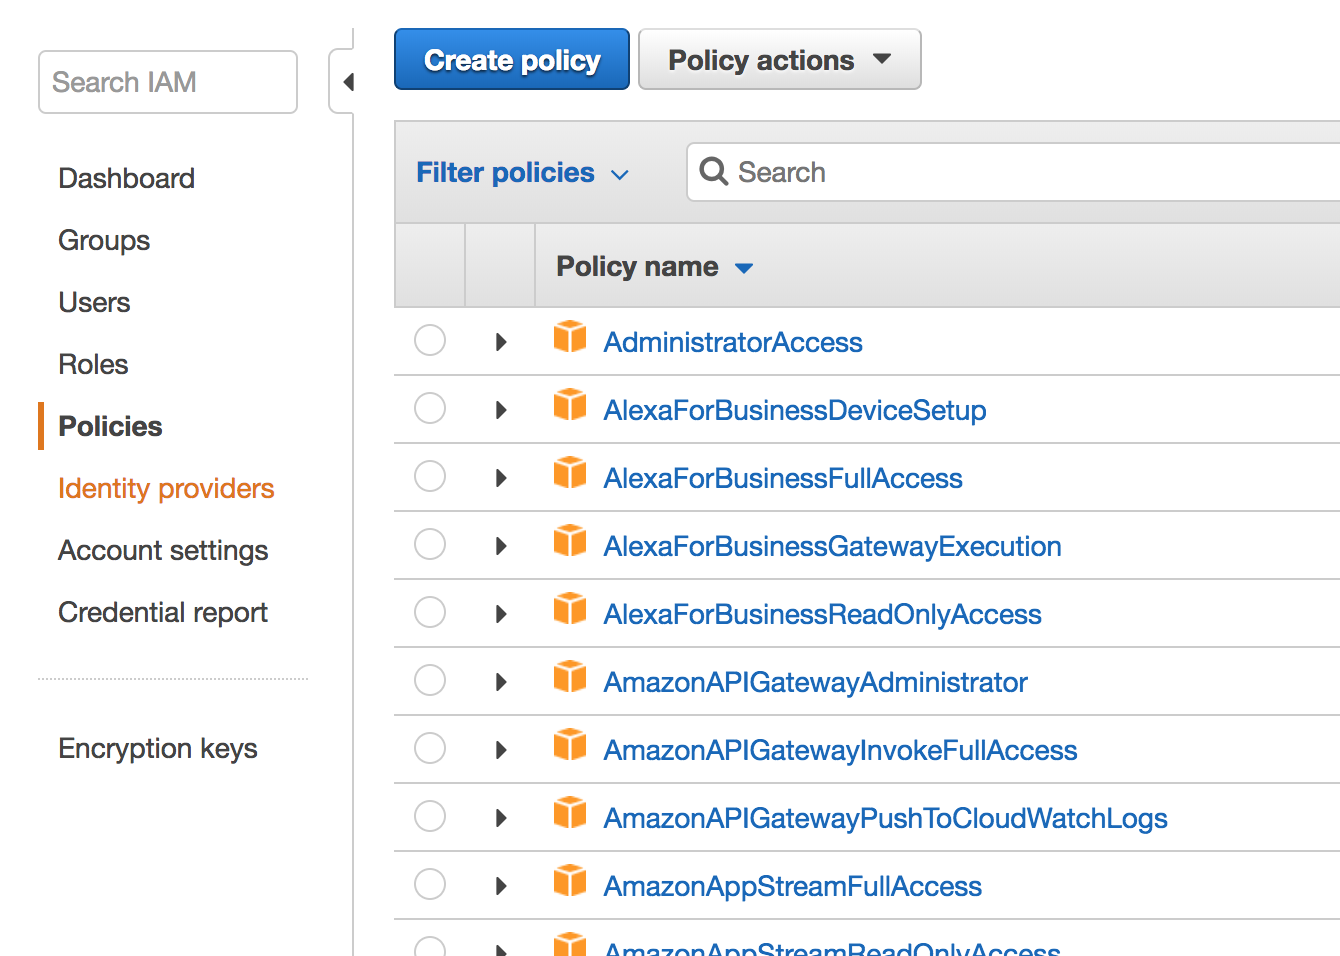The image size is (1340, 956).
Task: Open the AlexaForBusinessFullAccess policy link
Action: (x=783, y=478)
